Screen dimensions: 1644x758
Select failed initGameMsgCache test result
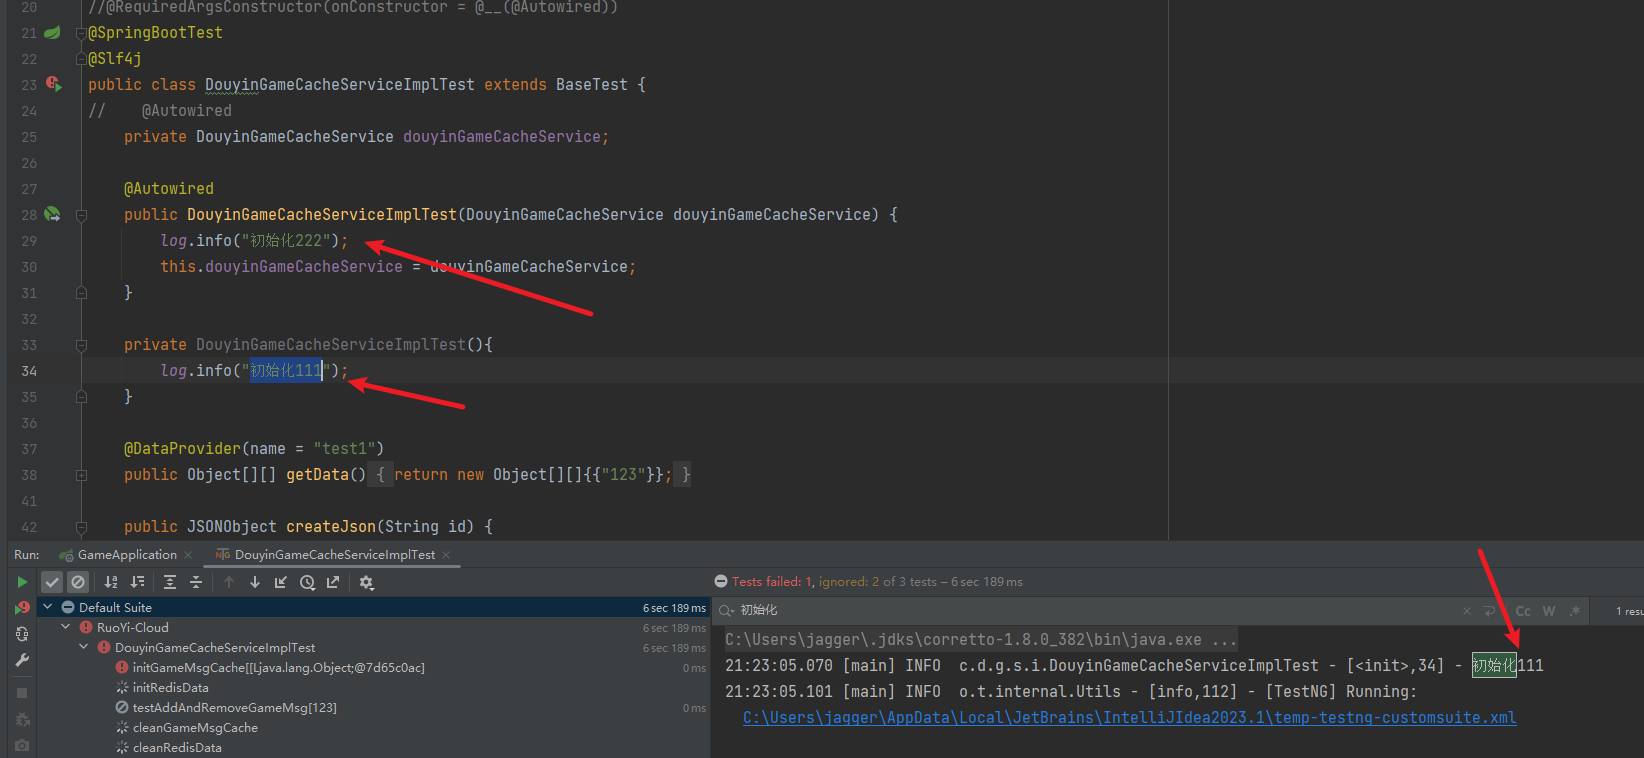click(278, 667)
